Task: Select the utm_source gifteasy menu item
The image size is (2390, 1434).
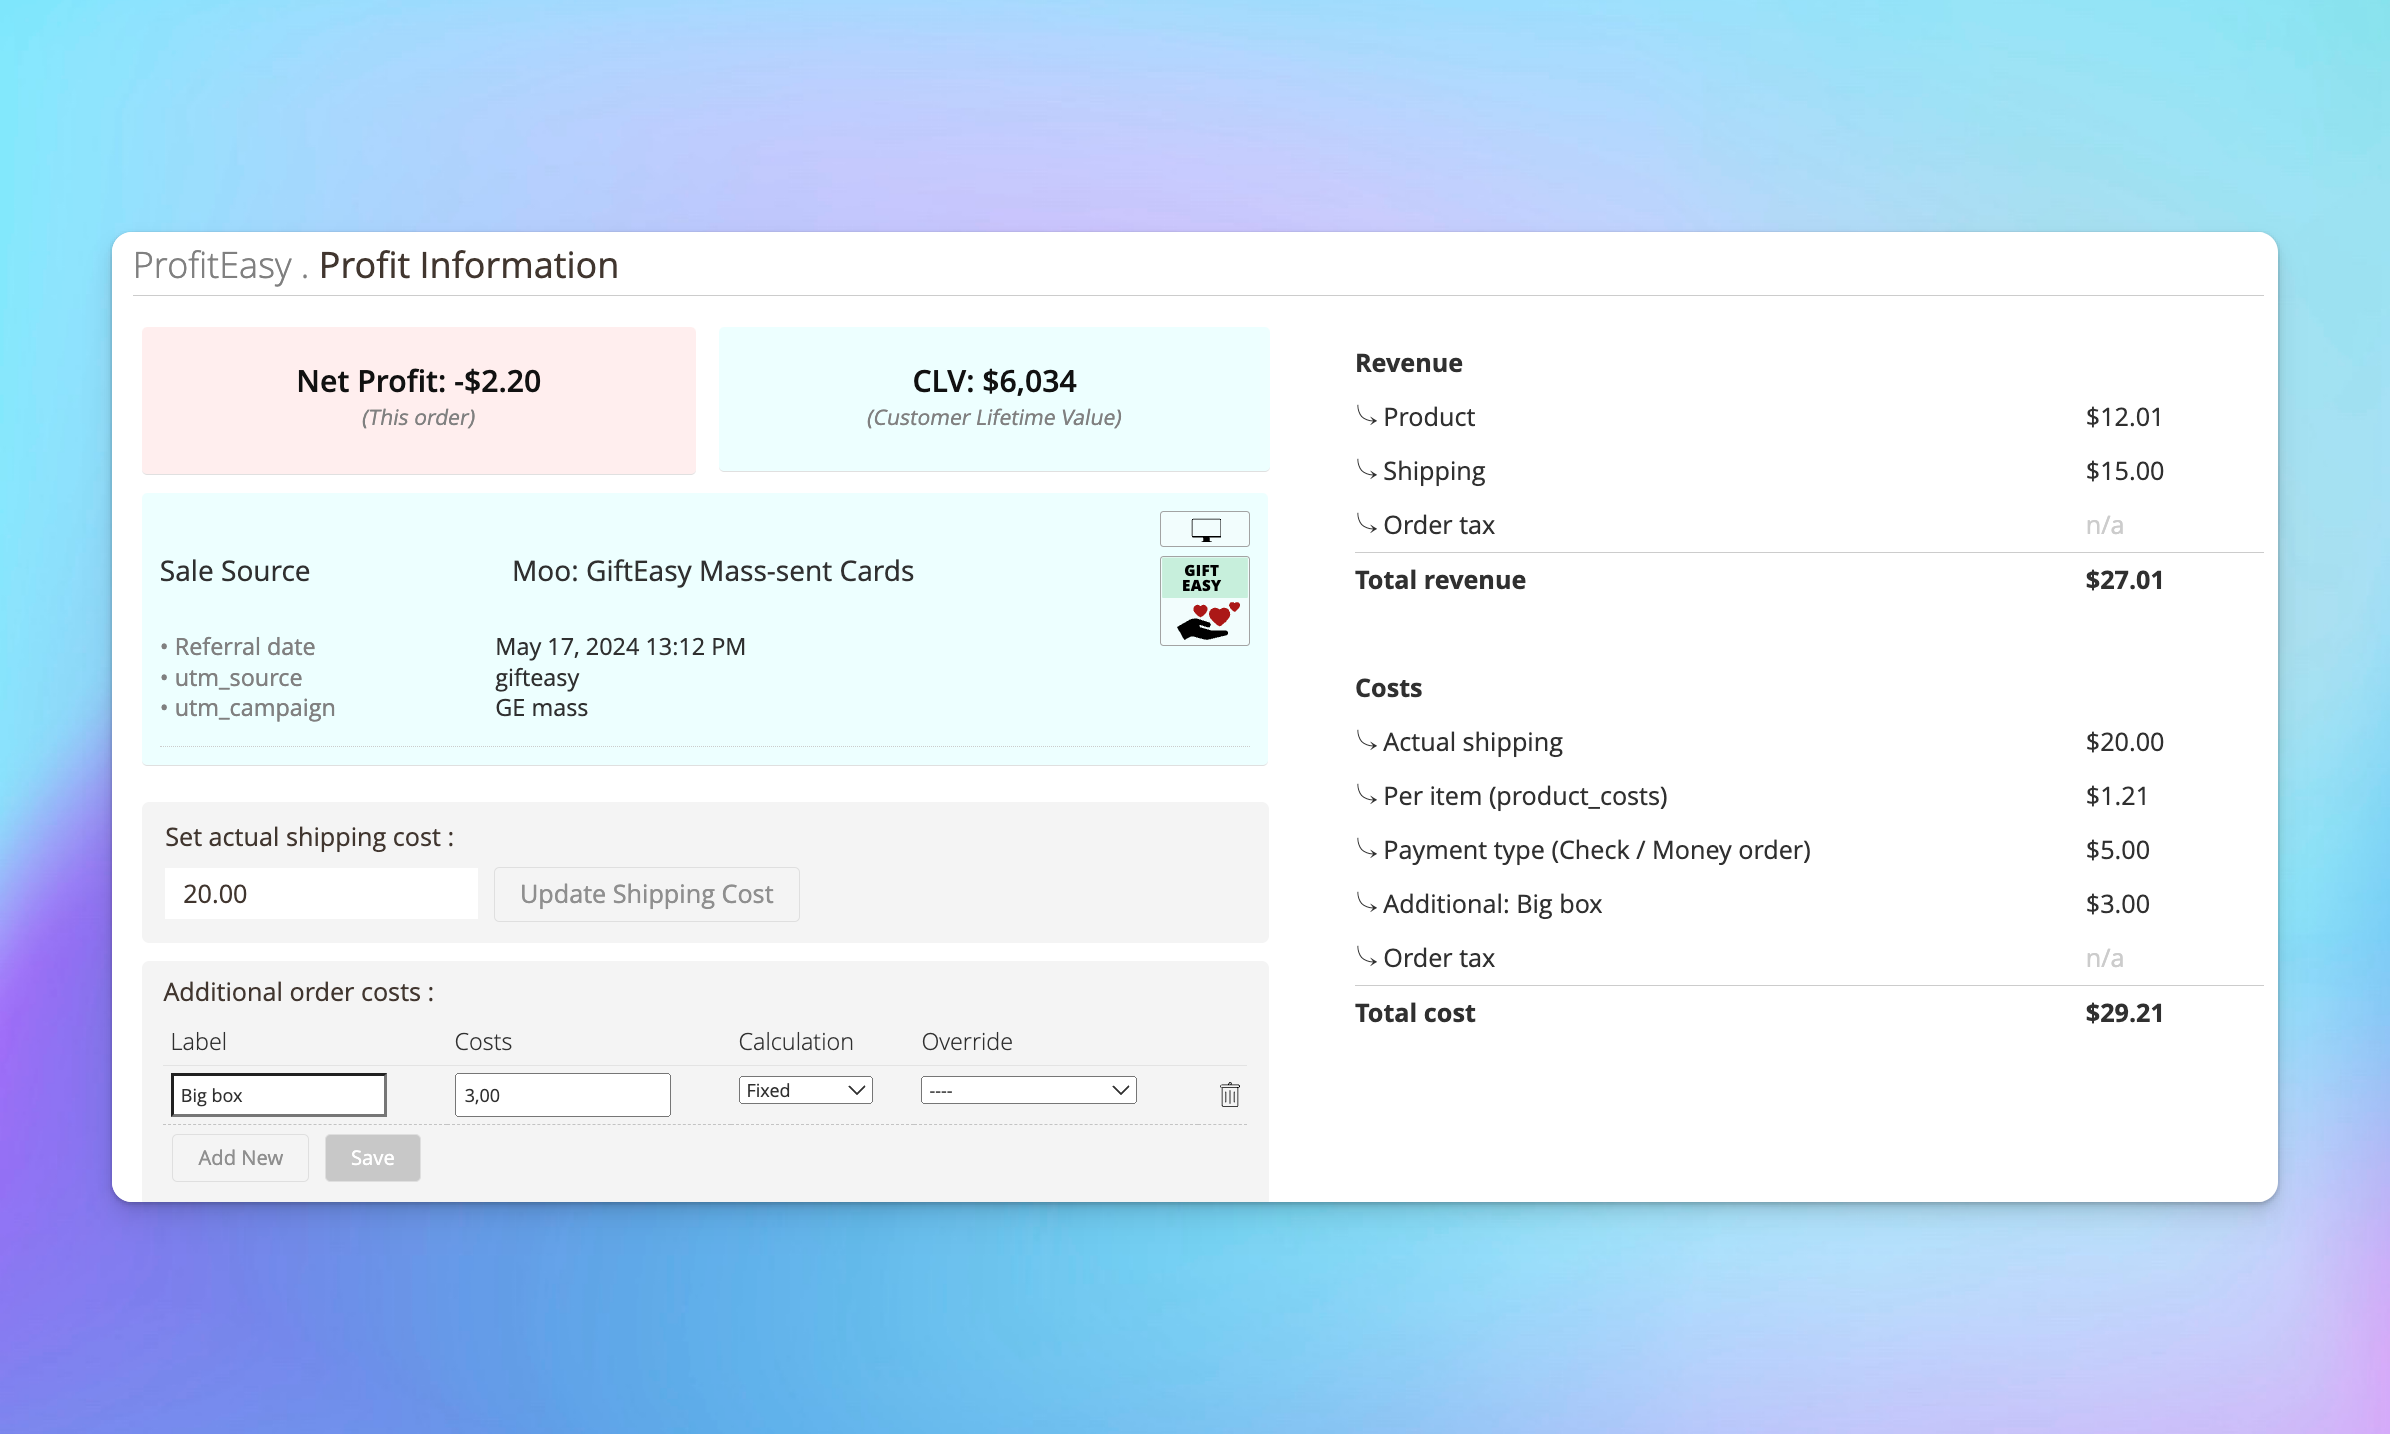Action: point(536,678)
